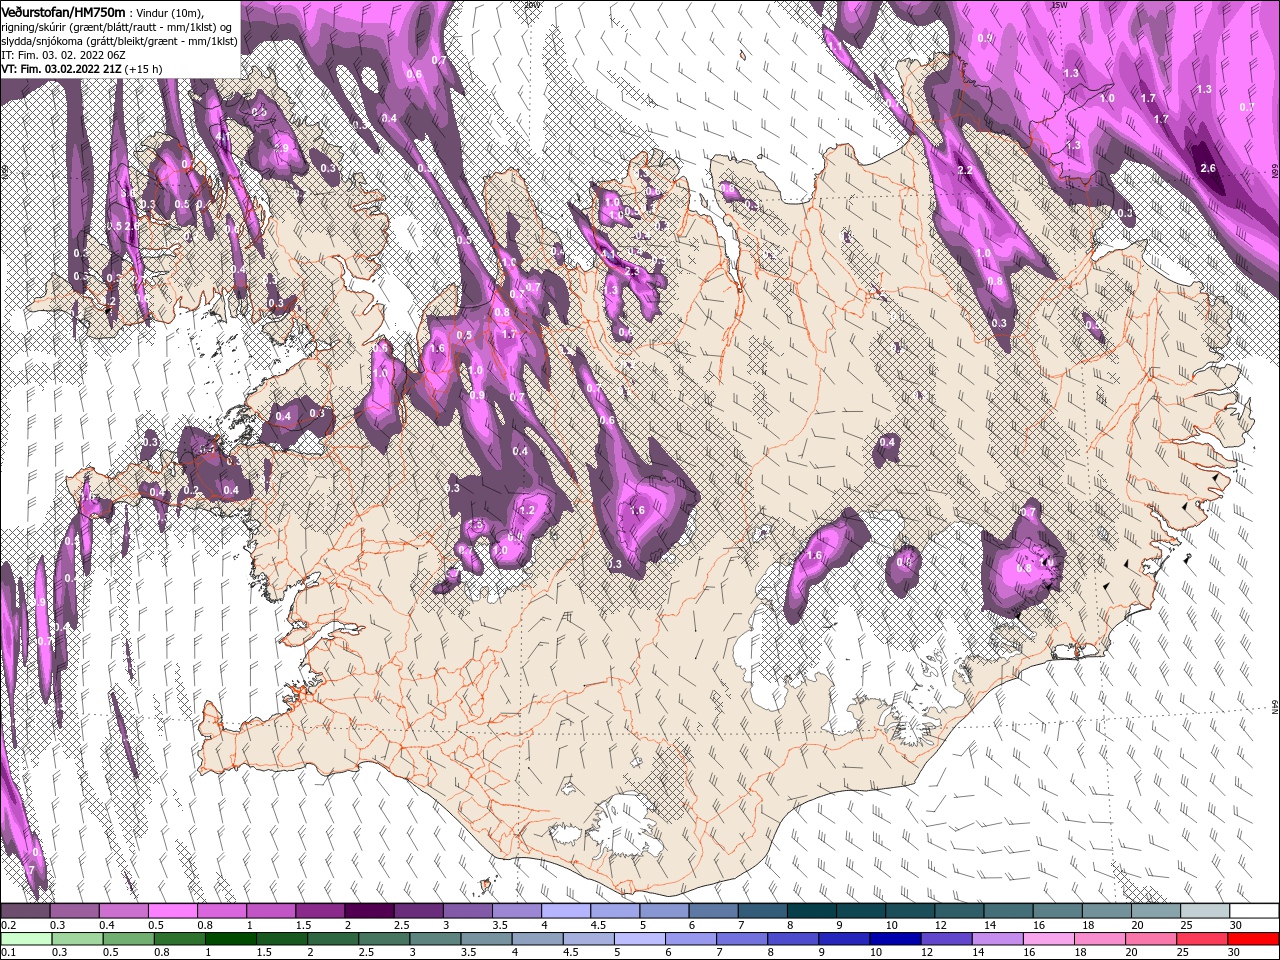Pick the rain-scale swatch between 20 and 25
This screenshot has height=960, width=1280.
pyautogui.click(x=1151, y=938)
